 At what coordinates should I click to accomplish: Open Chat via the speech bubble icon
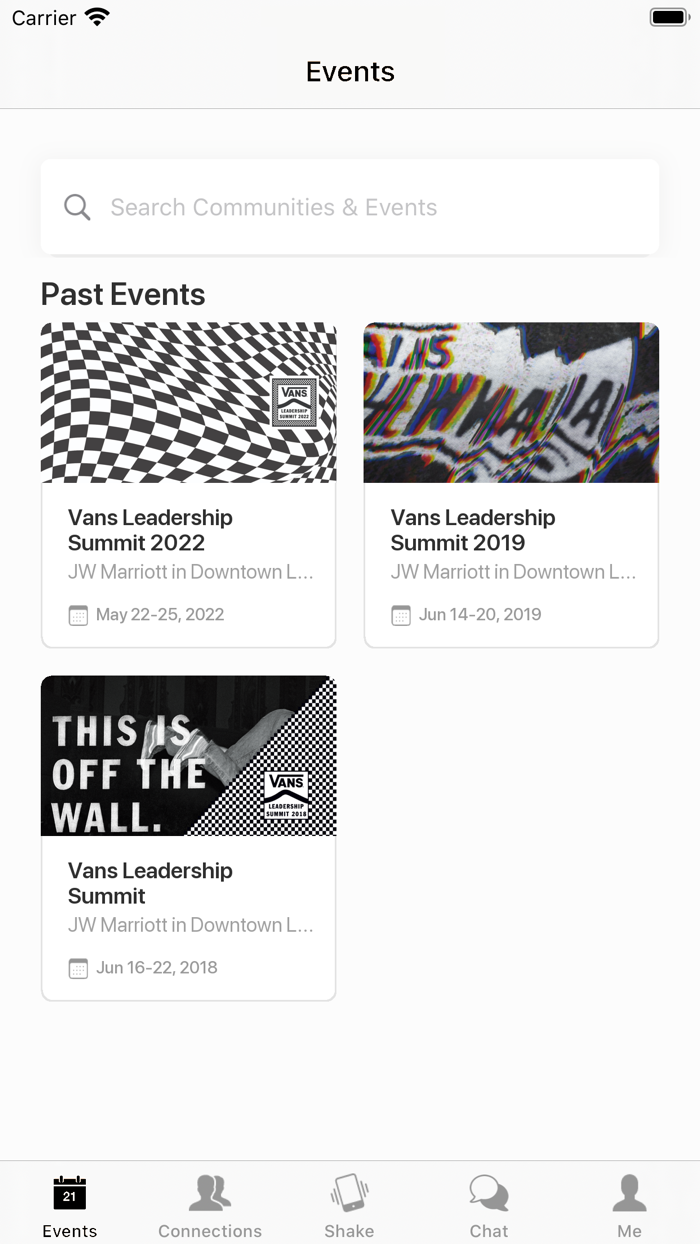(x=489, y=1190)
